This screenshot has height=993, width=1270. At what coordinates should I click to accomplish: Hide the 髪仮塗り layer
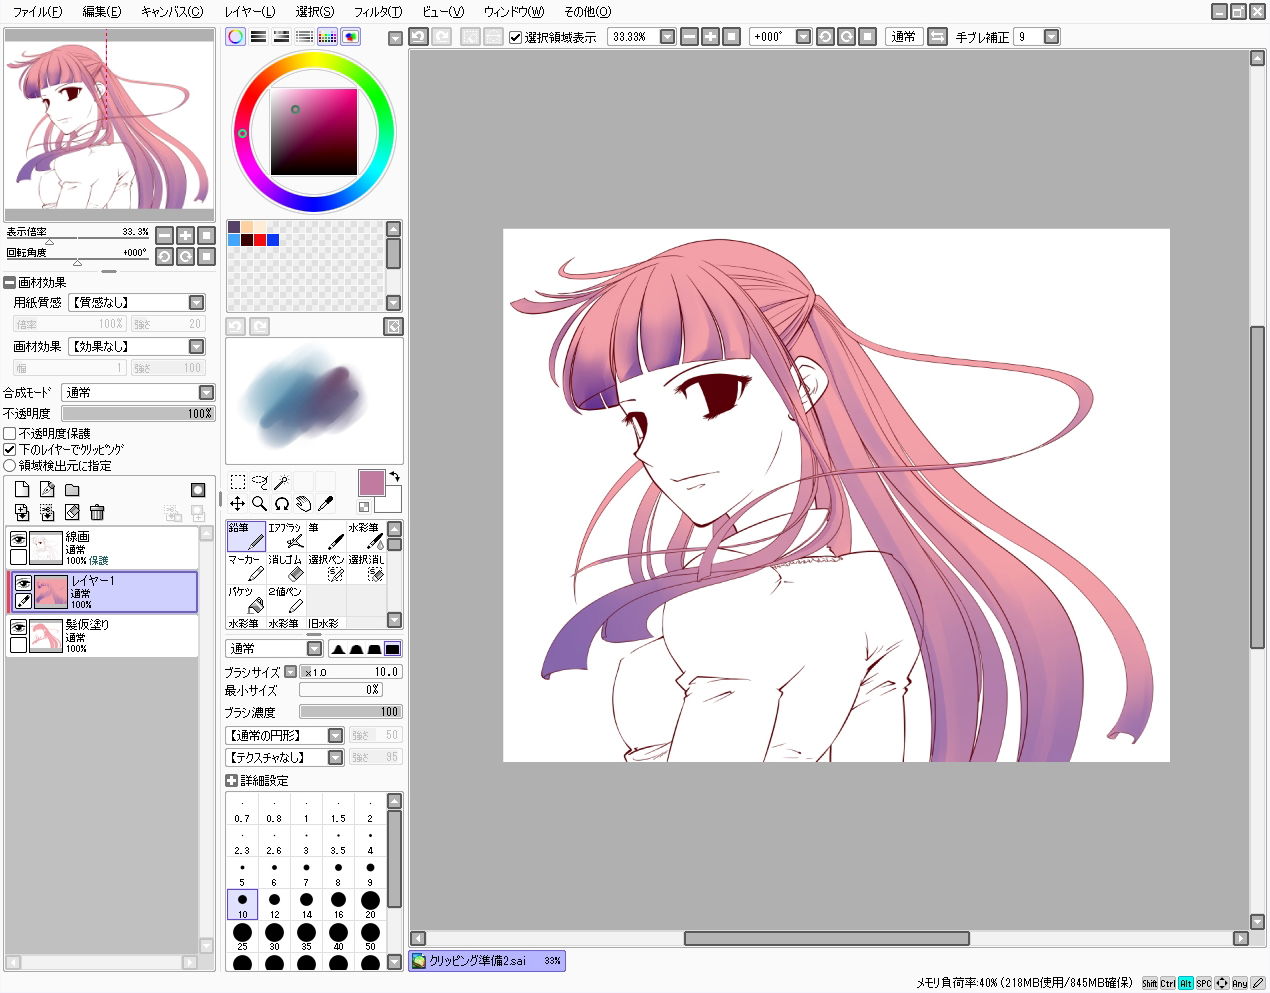tap(18, 627)
